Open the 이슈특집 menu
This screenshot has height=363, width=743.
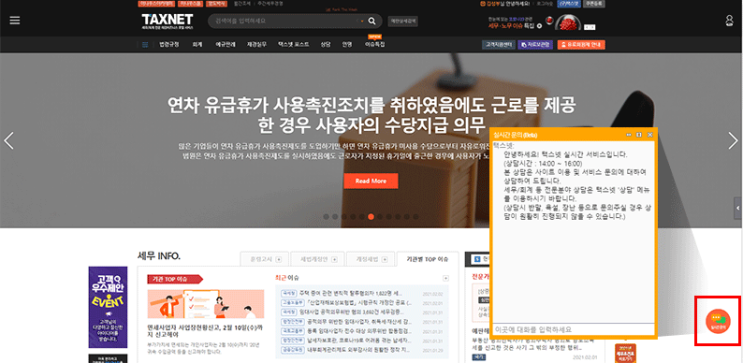(375, 45)
